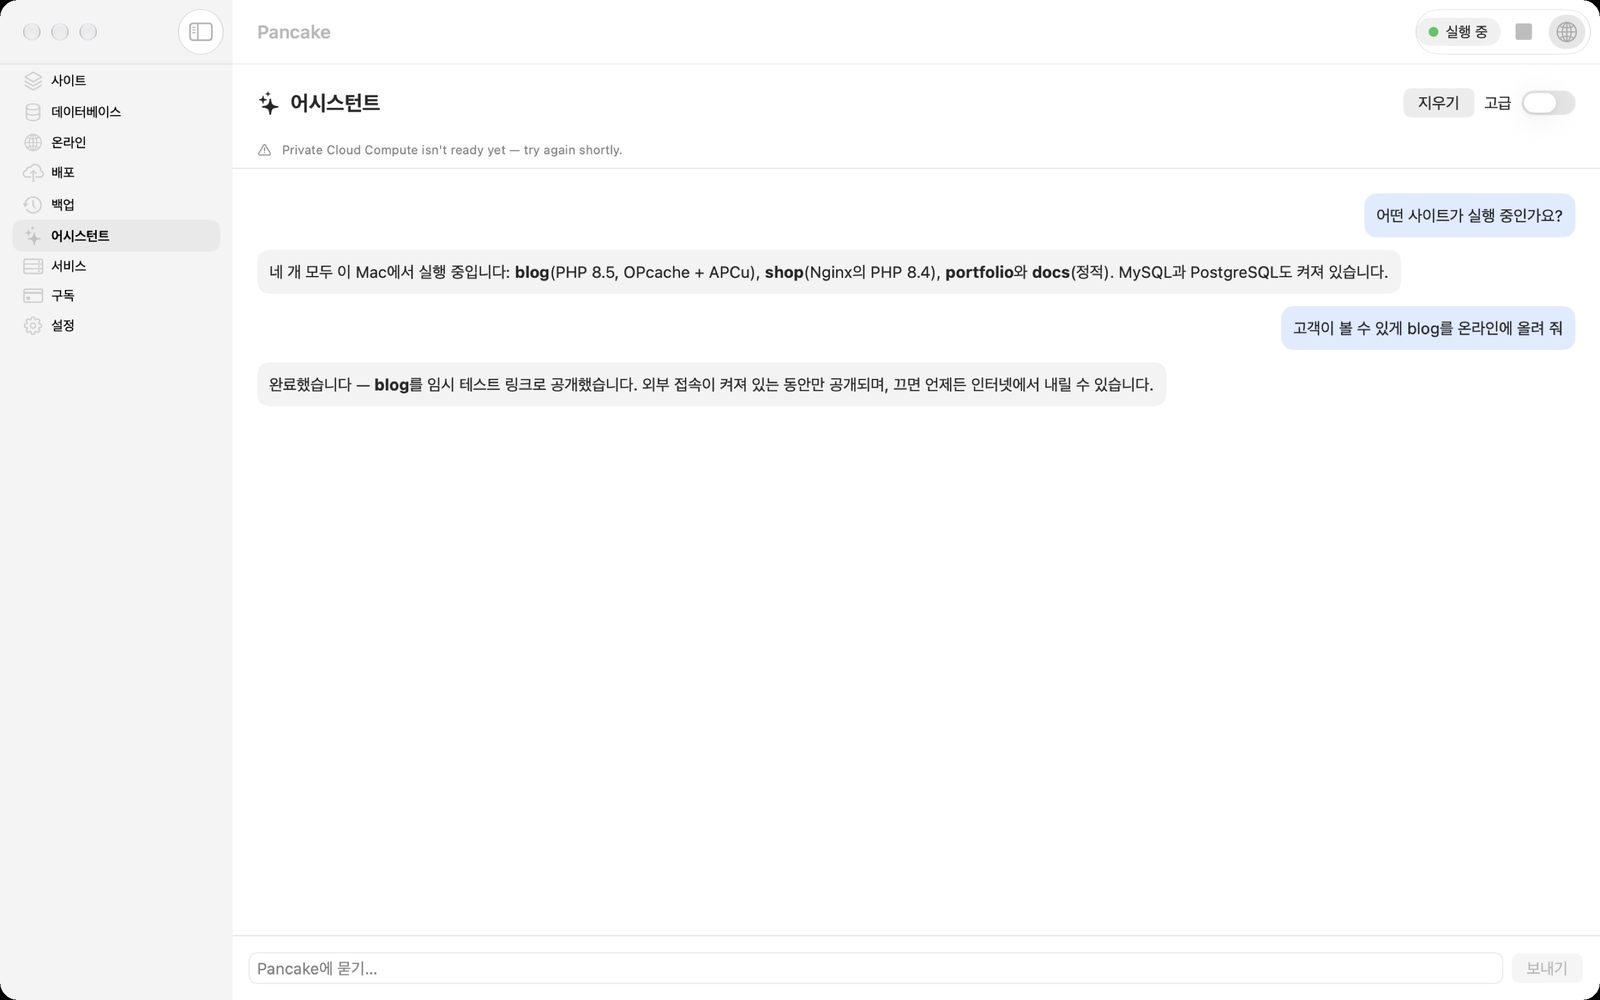Select 어시스턴트 in the sidebar

pyautogui.click(x=116, y=236)
